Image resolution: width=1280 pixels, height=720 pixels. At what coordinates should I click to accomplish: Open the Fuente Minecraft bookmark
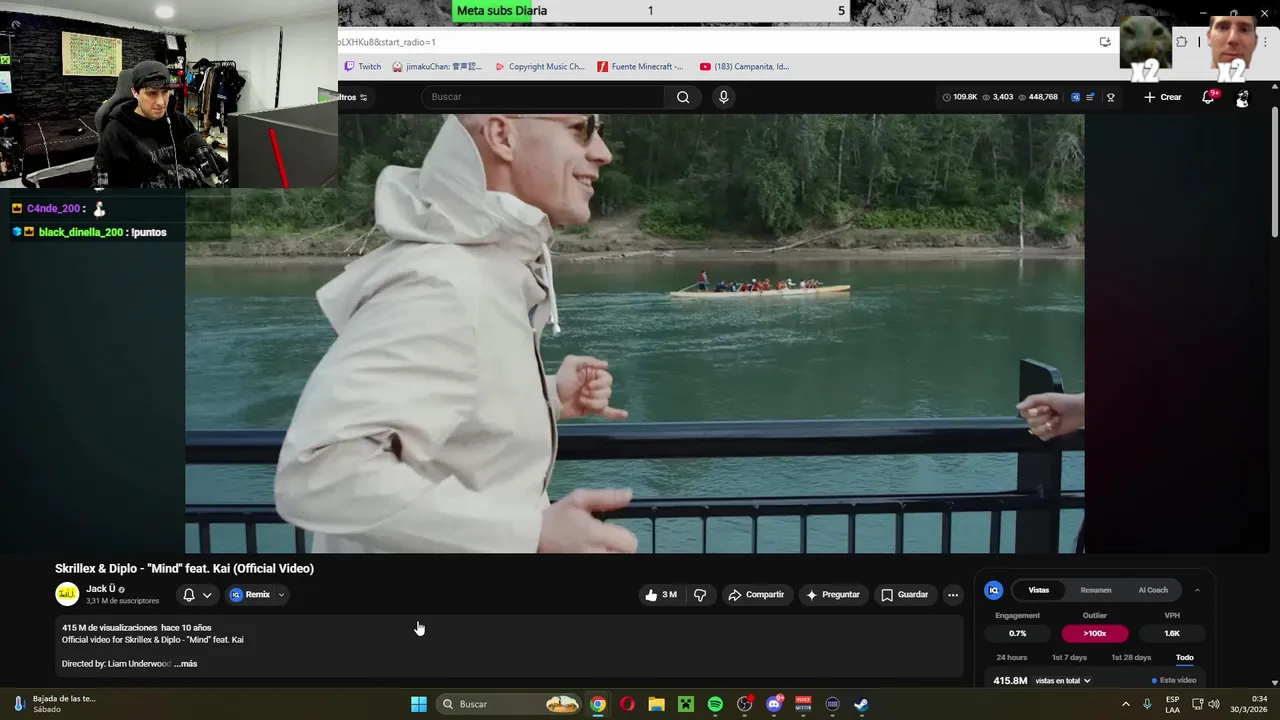point(640,67)
